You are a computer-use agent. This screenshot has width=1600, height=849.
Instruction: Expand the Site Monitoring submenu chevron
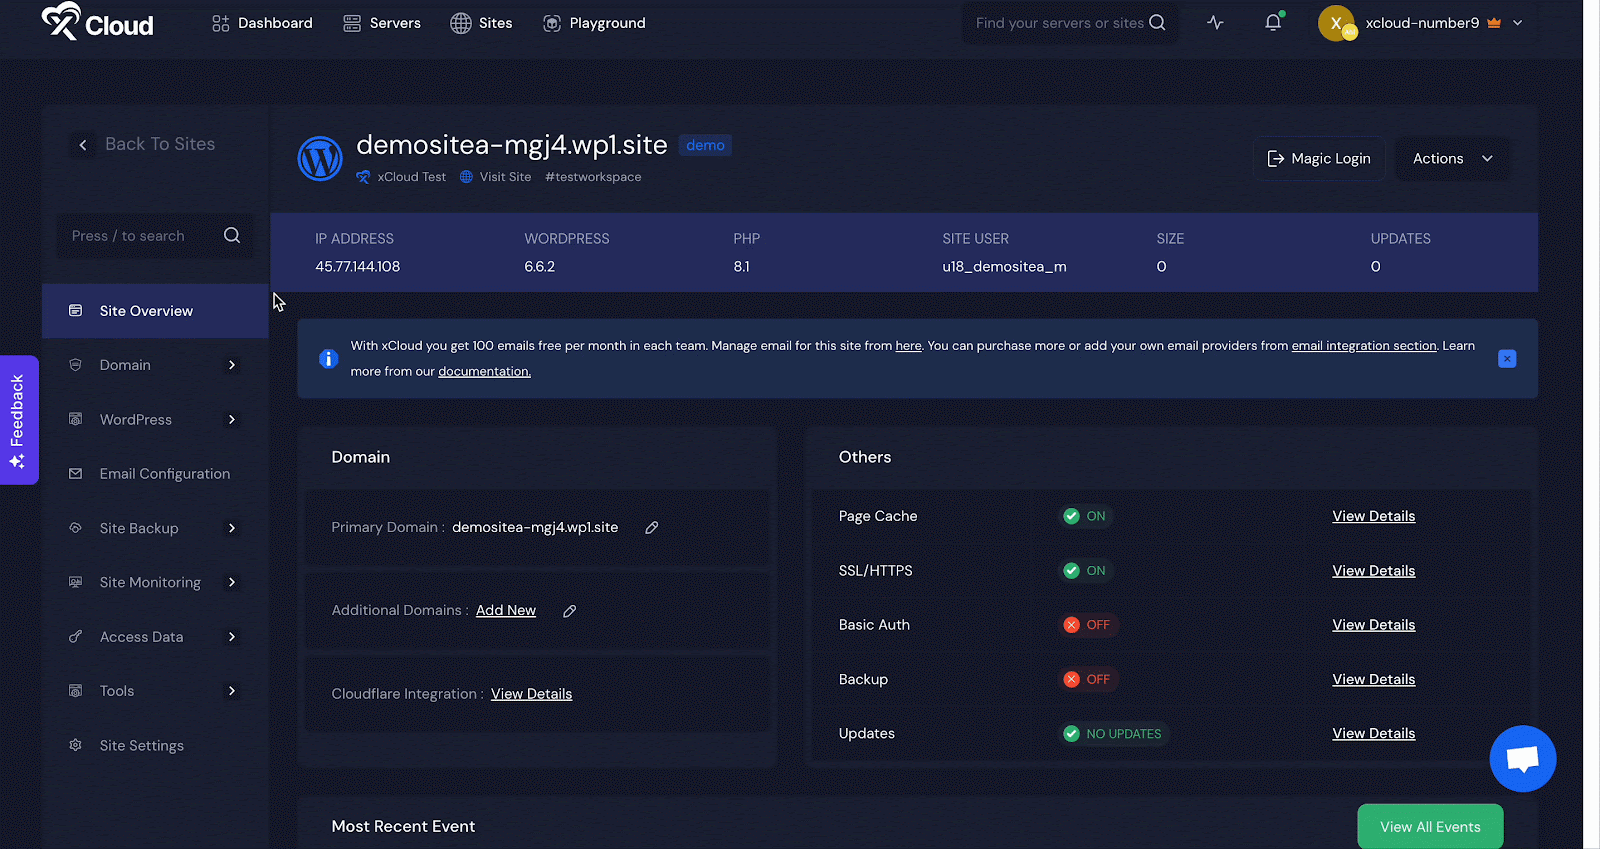coord(232,582)
